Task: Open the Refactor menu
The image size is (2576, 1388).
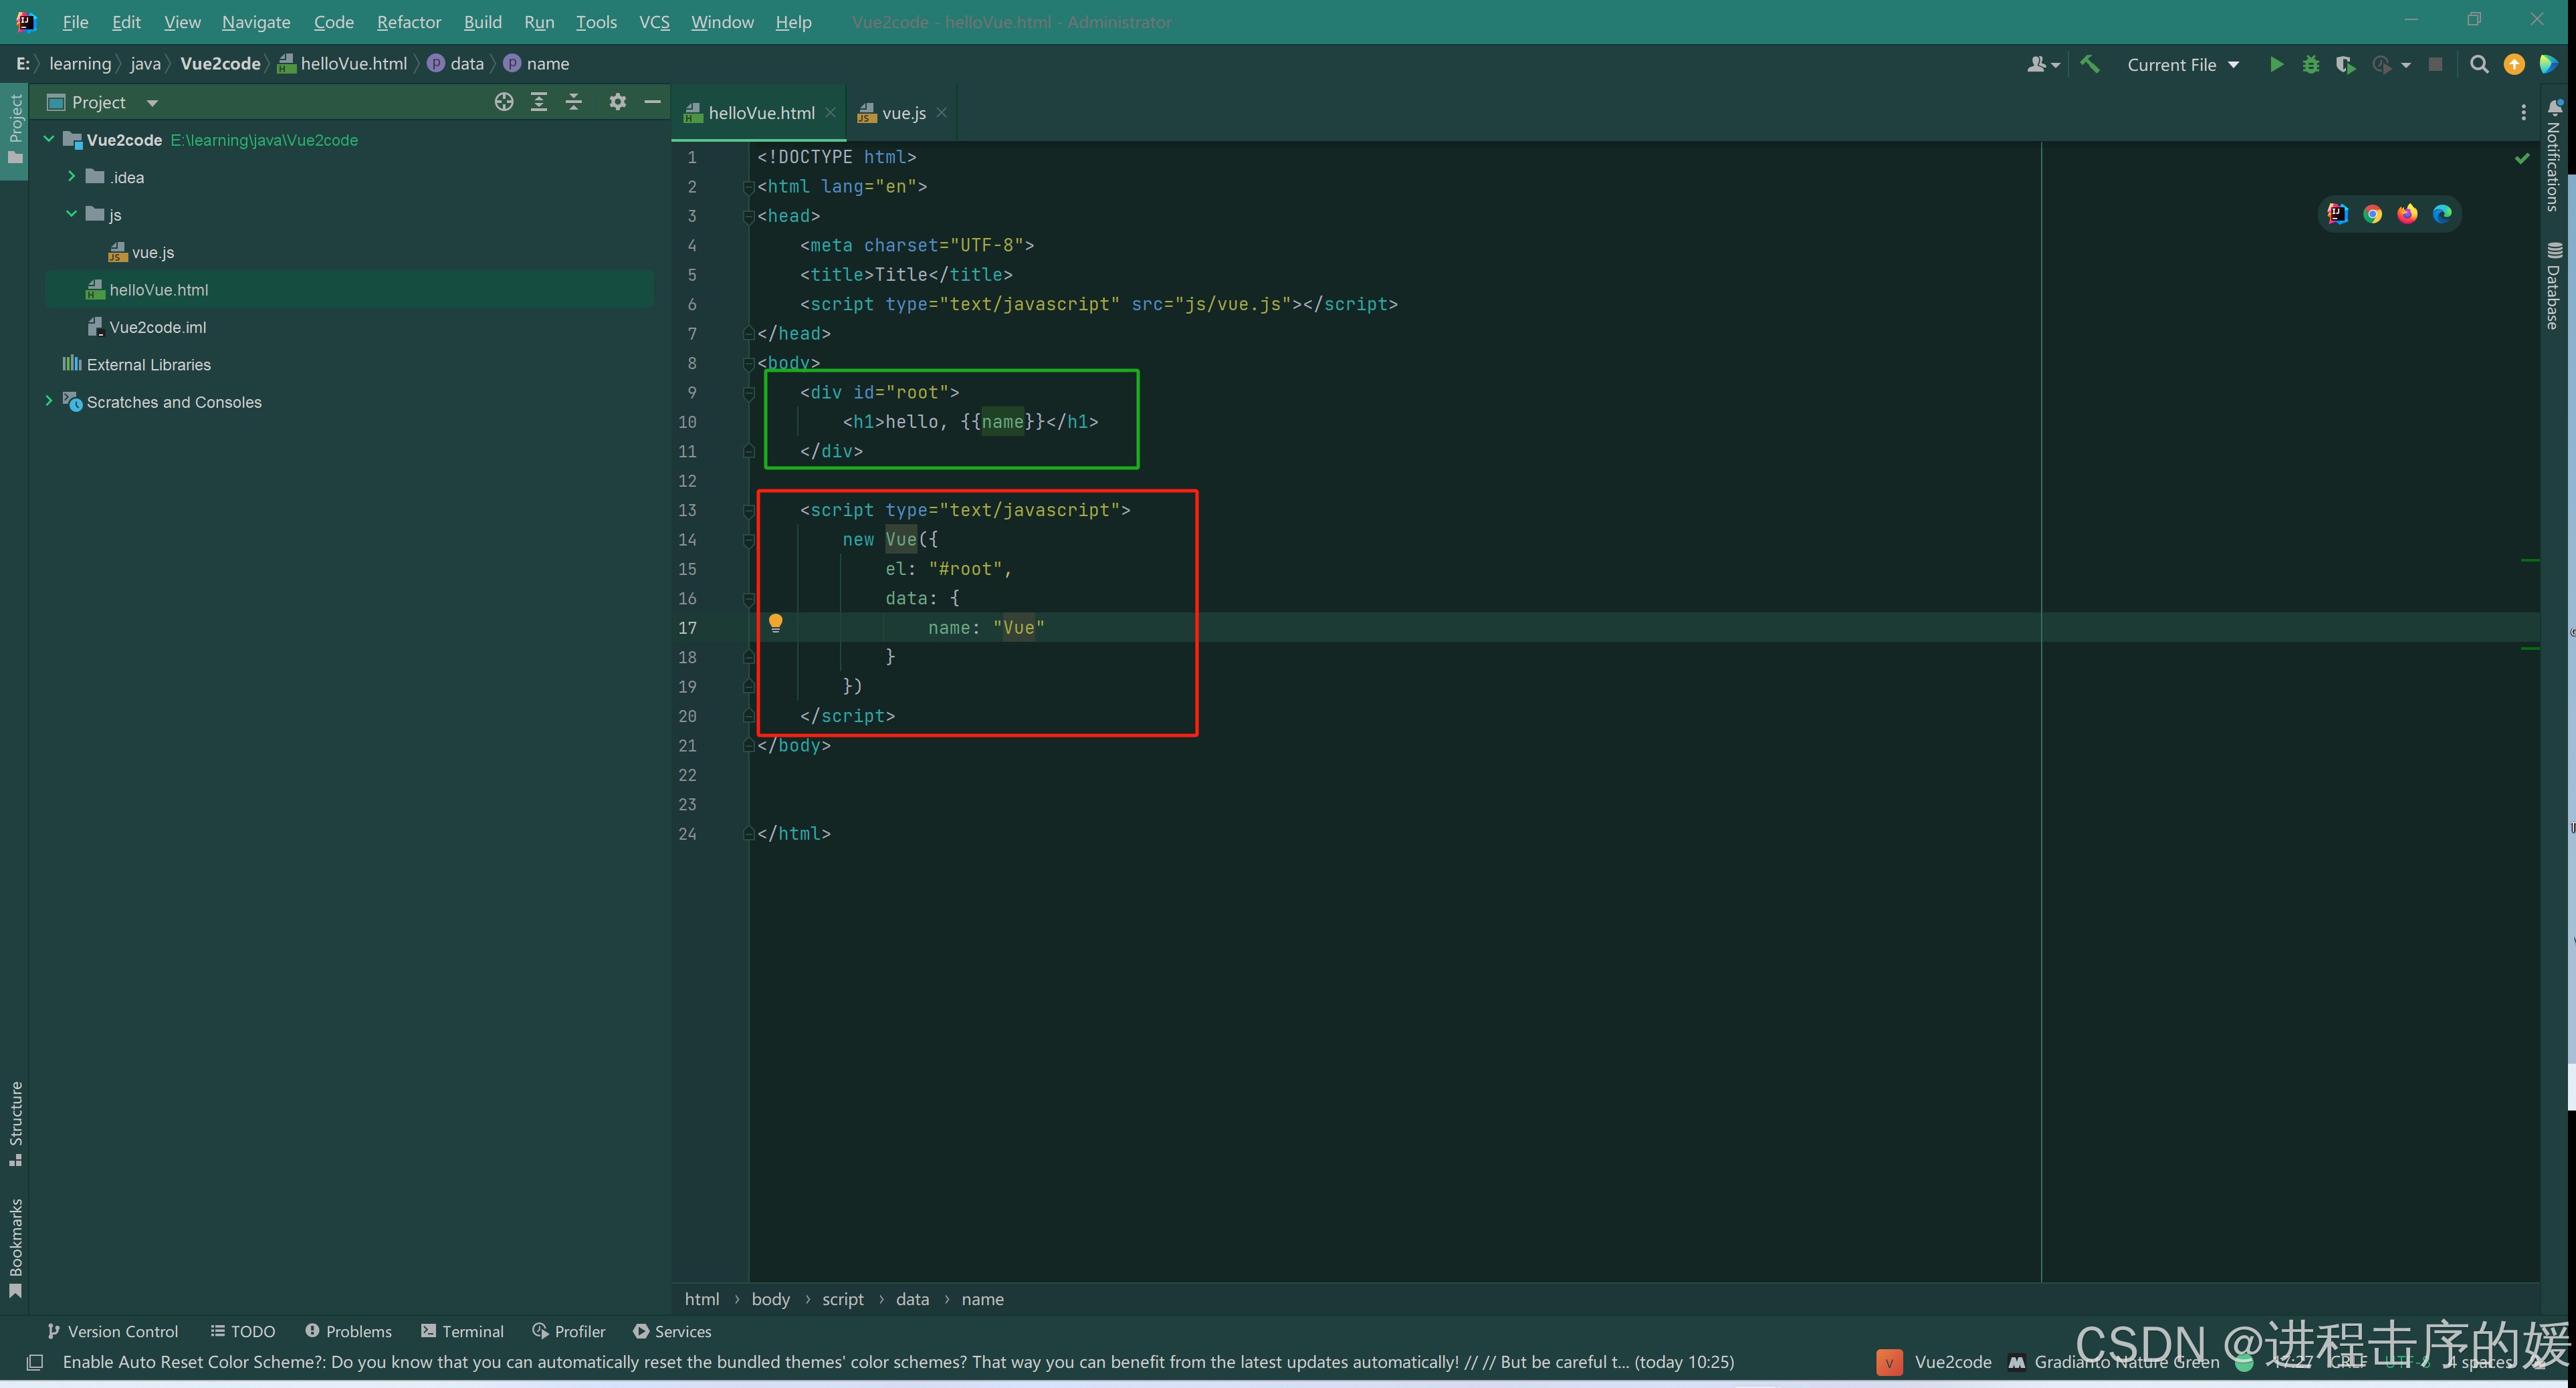Action: click(x=408, y=22)
